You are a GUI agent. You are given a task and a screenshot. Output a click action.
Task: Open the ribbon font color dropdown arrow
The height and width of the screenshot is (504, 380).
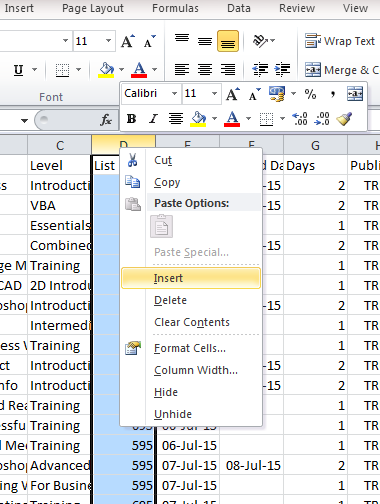pyautogui.click(x=154, y=69)
